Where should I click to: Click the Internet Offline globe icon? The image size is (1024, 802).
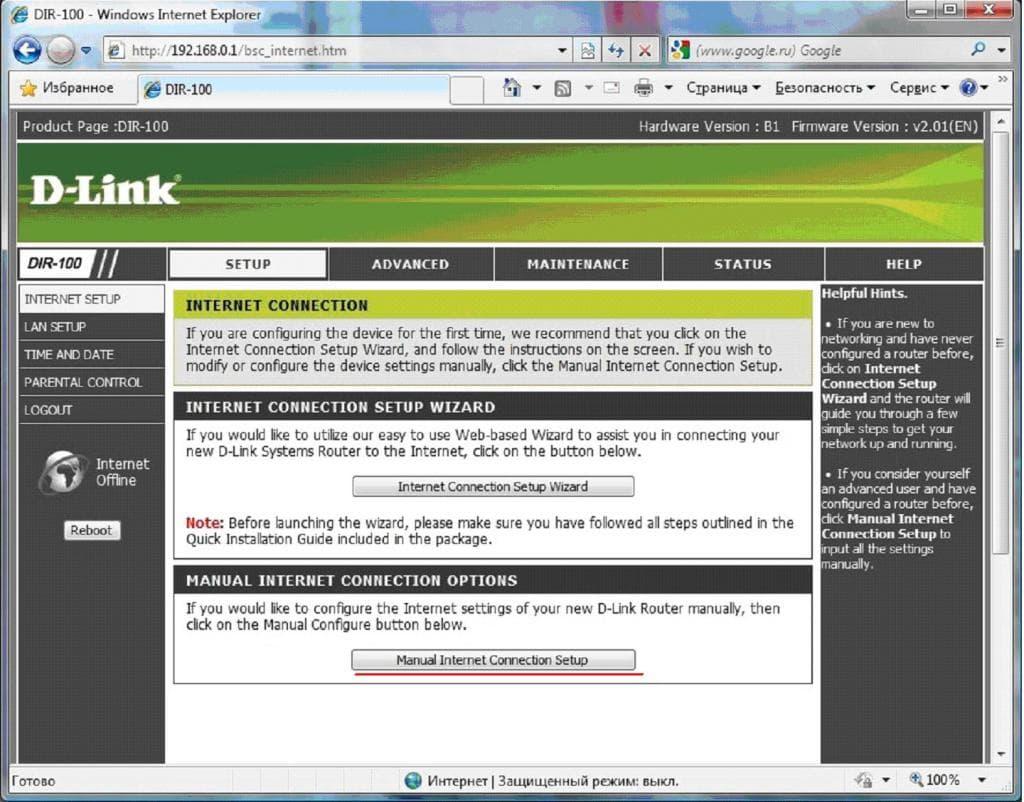click(62, 472)
